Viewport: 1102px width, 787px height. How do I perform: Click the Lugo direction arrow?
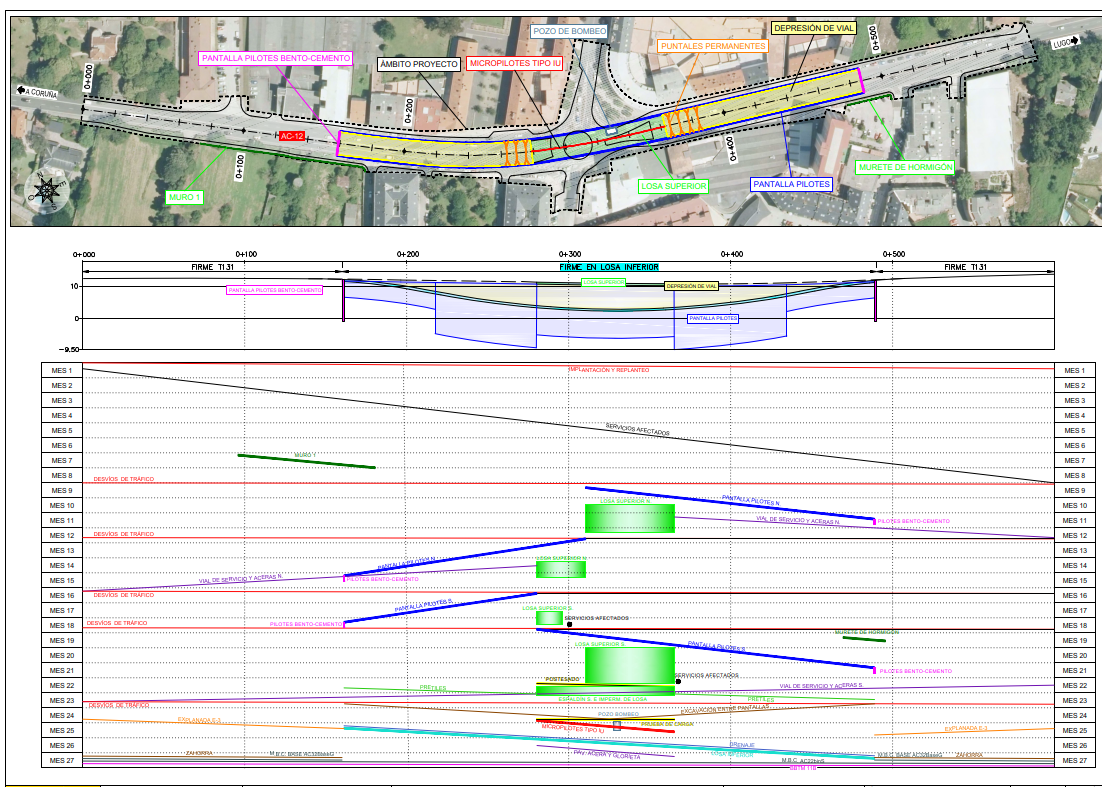click(x=1065, y=44)
